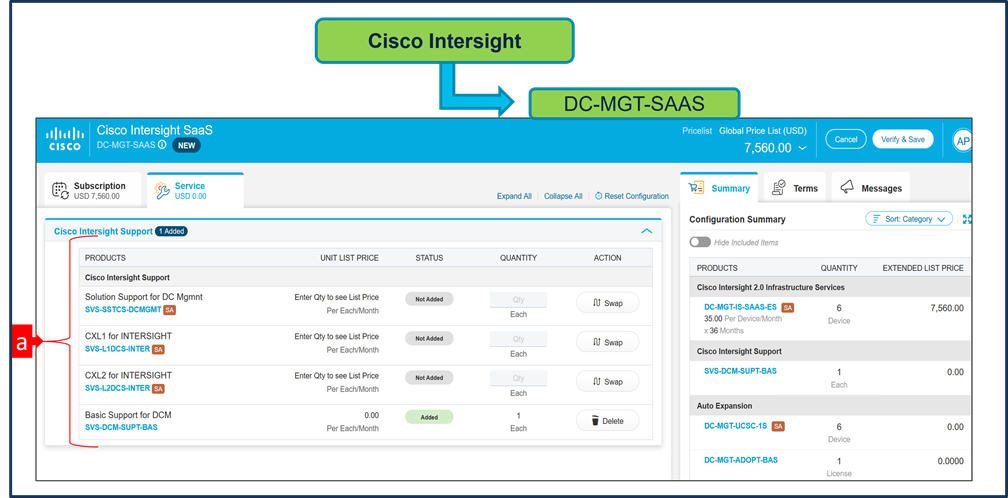Click the fullscreen expand icon in Configuration Summary
This screenshot has height=498, width=1008.
967,219
